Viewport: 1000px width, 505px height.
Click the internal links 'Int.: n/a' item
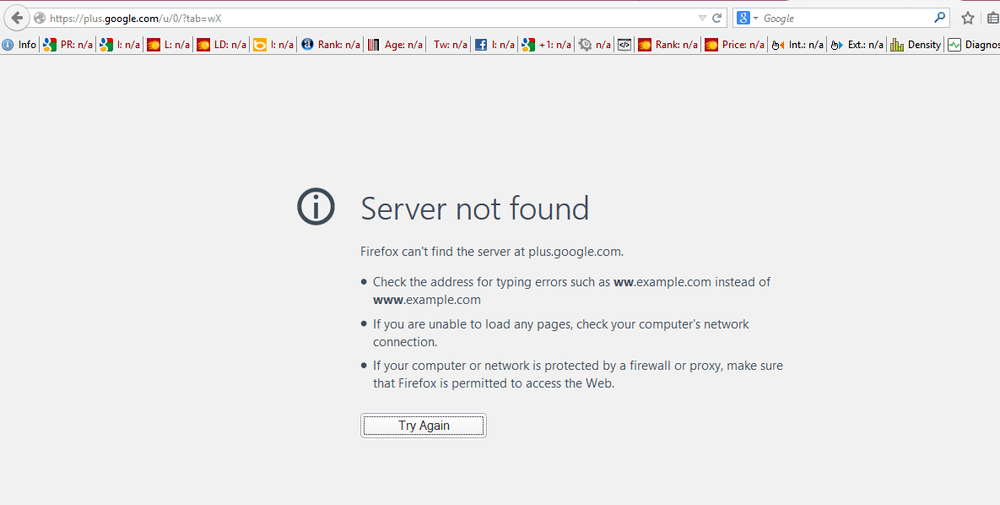click(797, 45)
